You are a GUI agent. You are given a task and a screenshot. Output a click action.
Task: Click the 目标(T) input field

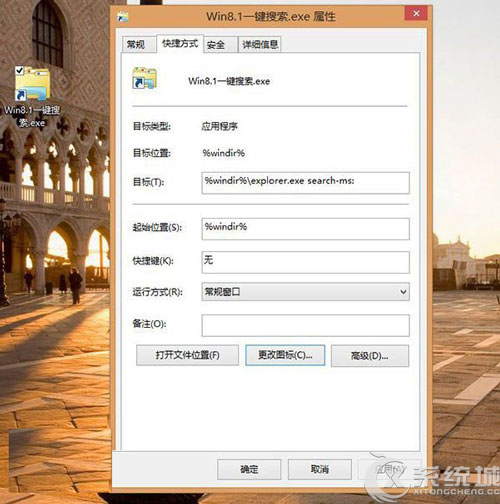coord(305,183)
